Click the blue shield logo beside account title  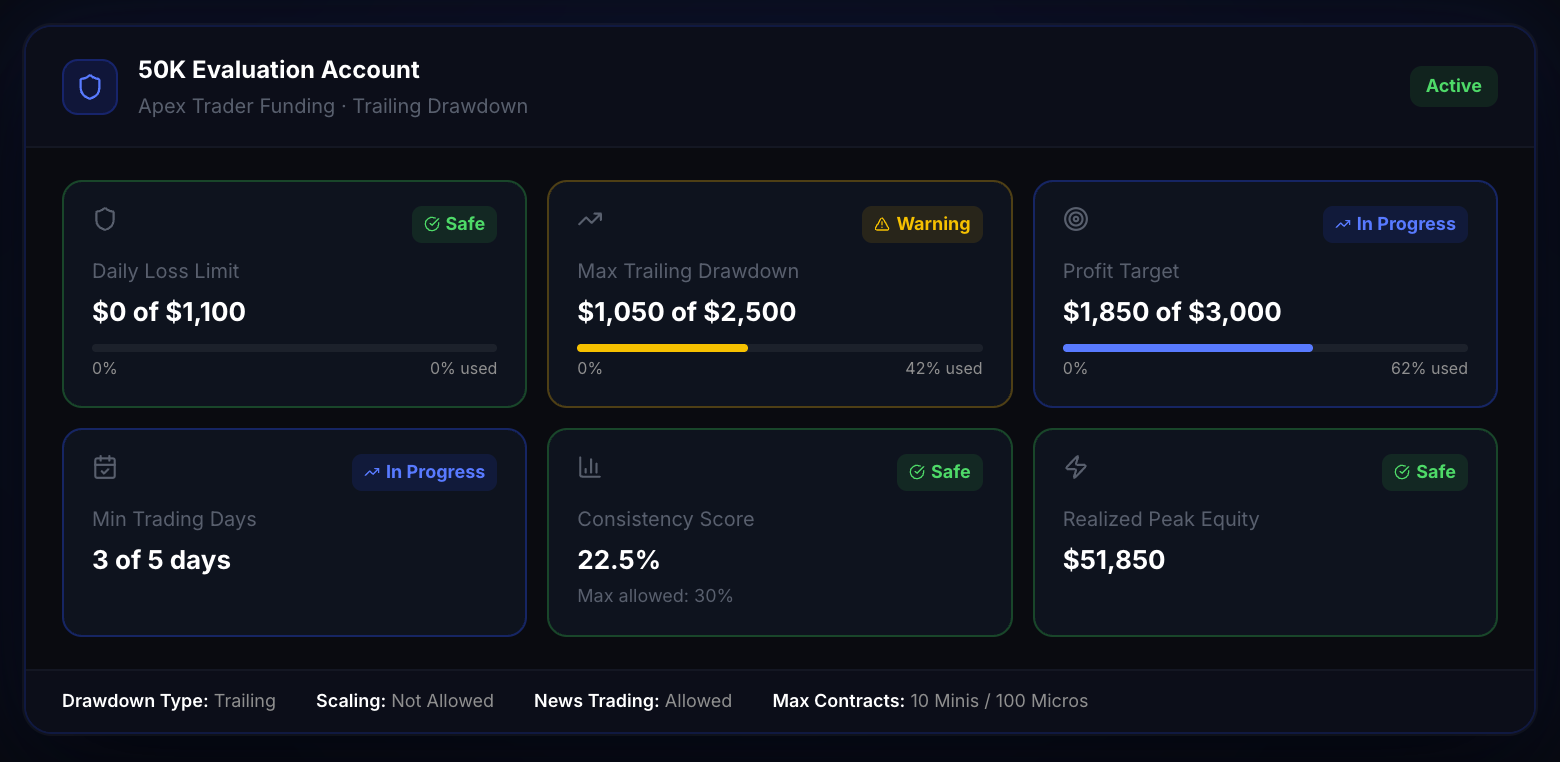pos(89,87)
